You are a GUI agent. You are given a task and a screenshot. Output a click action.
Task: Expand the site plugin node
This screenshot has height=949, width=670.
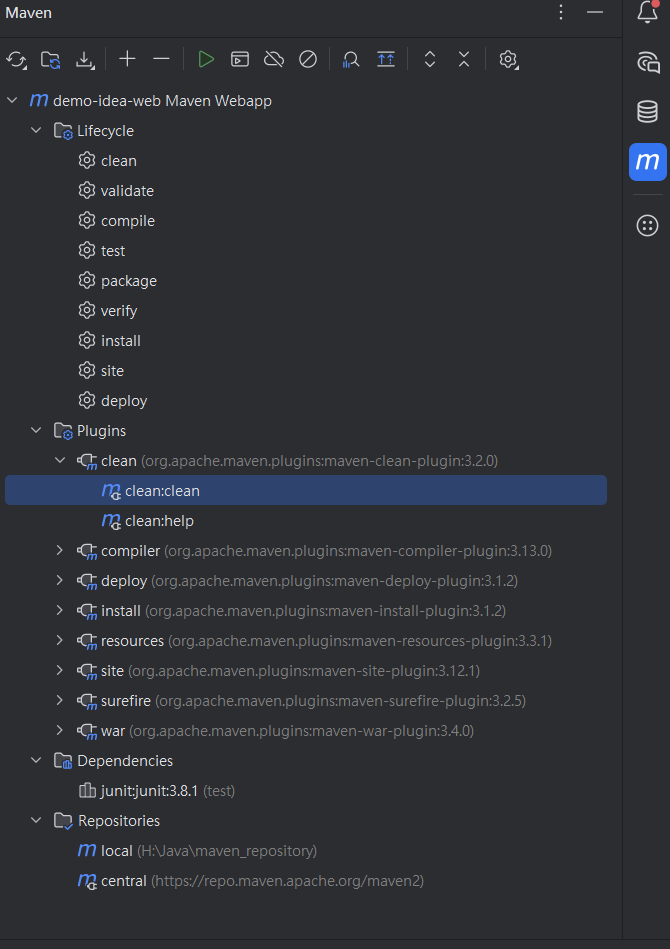[x=59, y=671]
